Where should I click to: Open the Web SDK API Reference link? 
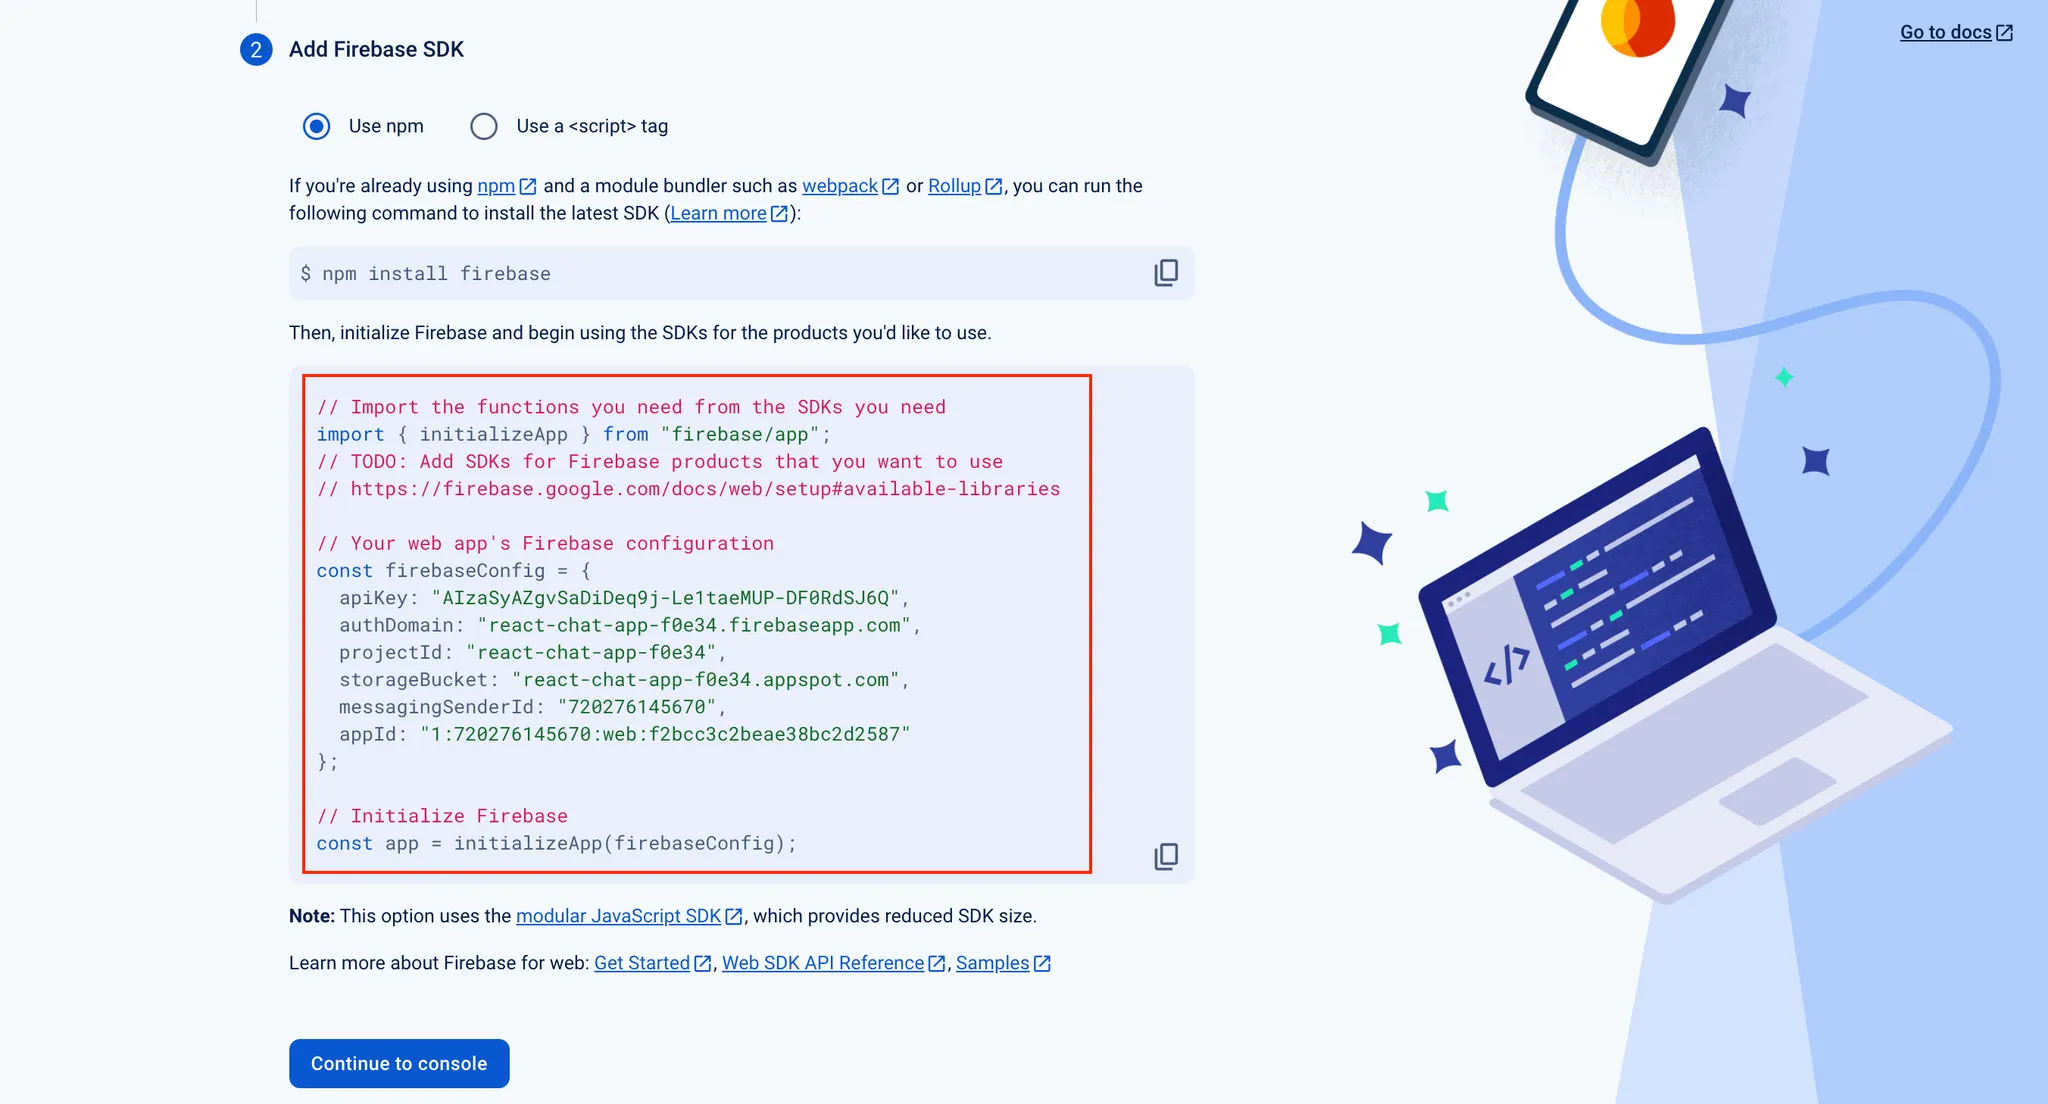(x=822, y=963)
